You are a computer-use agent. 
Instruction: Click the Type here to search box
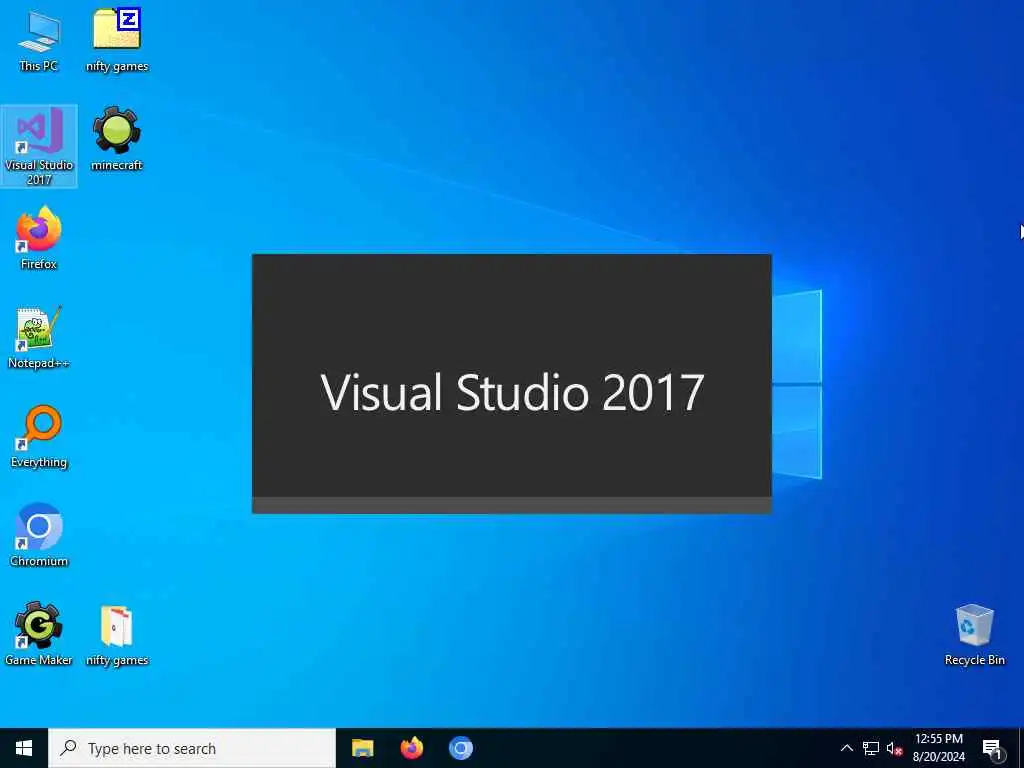click(x=192, y=748)
